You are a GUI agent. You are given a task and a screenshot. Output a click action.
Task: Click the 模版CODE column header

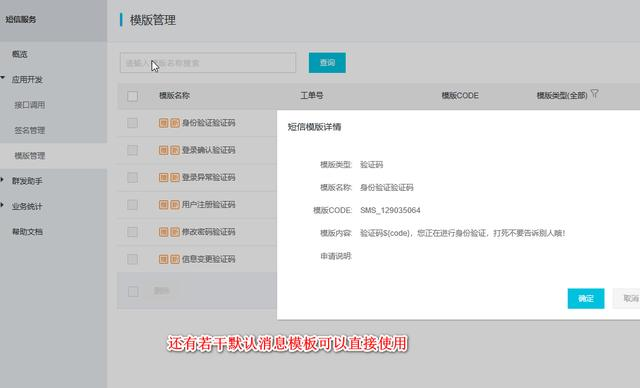460,95
